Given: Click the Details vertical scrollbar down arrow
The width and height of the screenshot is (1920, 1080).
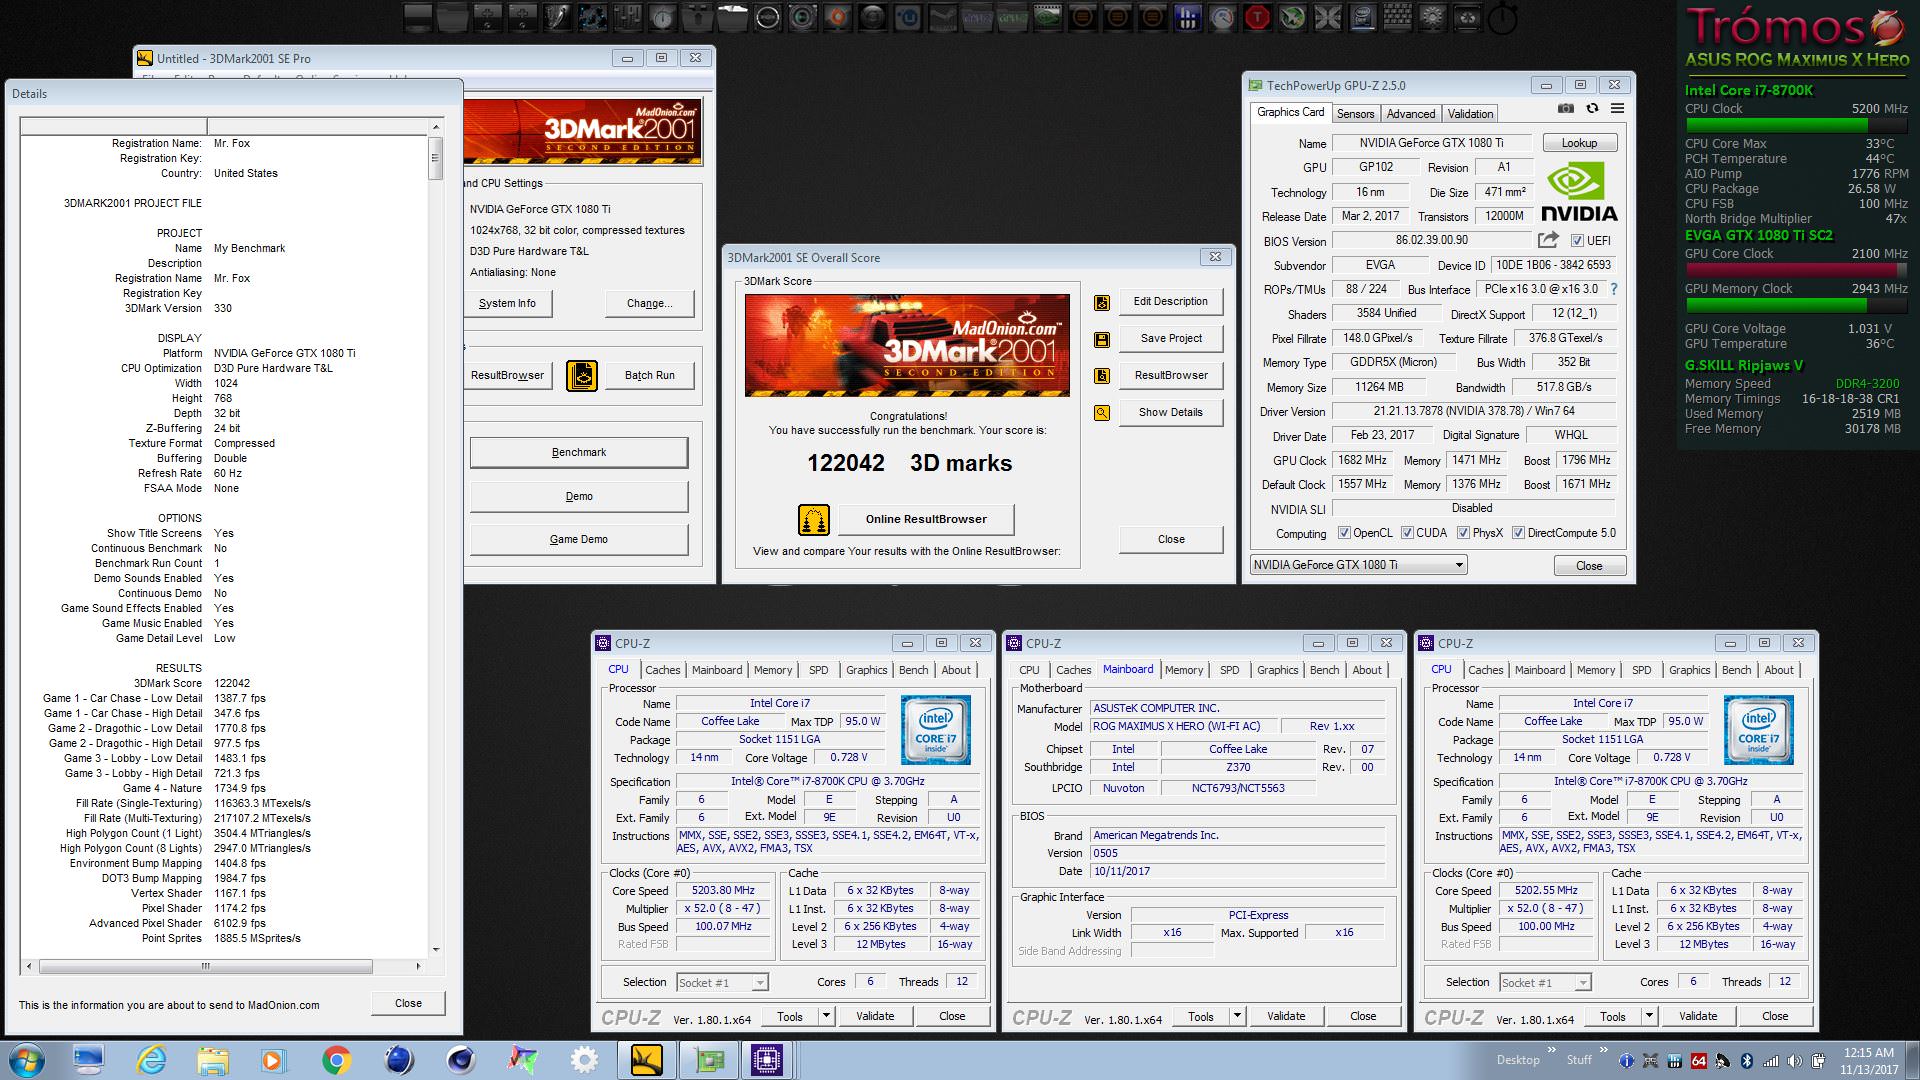Looking at the screenshot, I should click(x=436, y=949).
